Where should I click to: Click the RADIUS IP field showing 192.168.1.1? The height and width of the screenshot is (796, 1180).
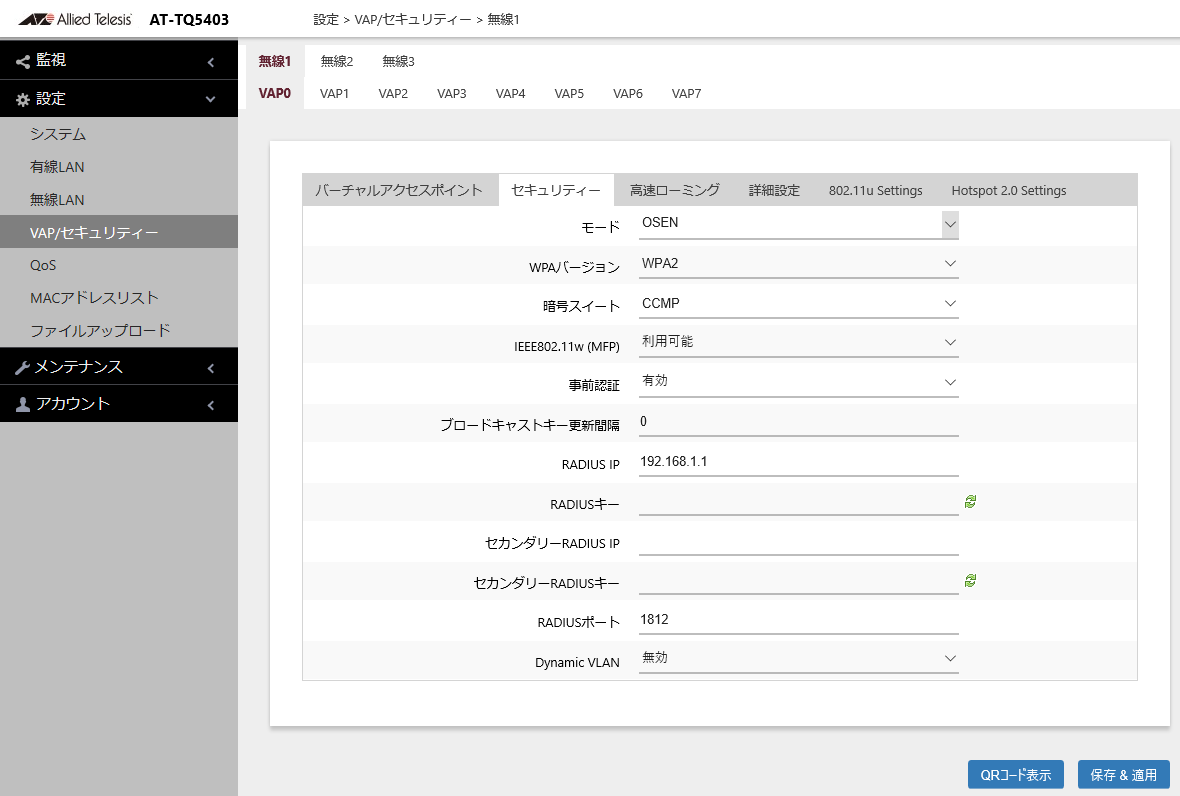pos(798,463)
